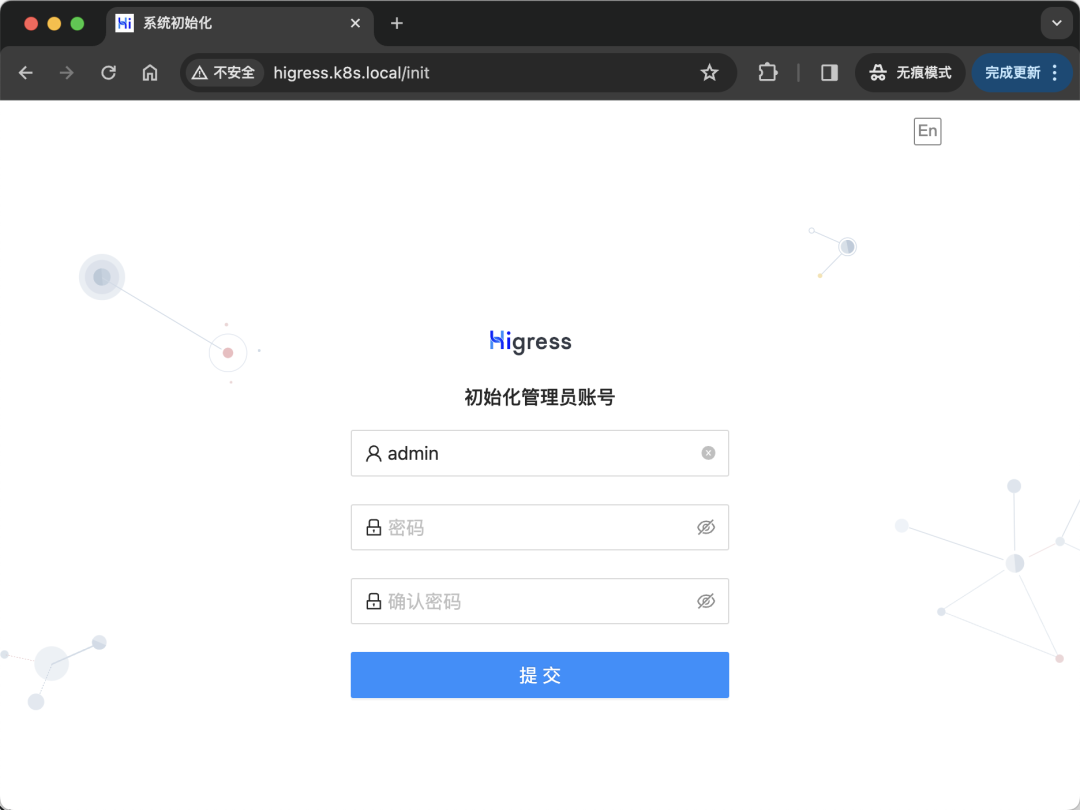Click the 无痕模式 incognito indicator
This screenshot has width=1080, height=810.
[910, 73]
